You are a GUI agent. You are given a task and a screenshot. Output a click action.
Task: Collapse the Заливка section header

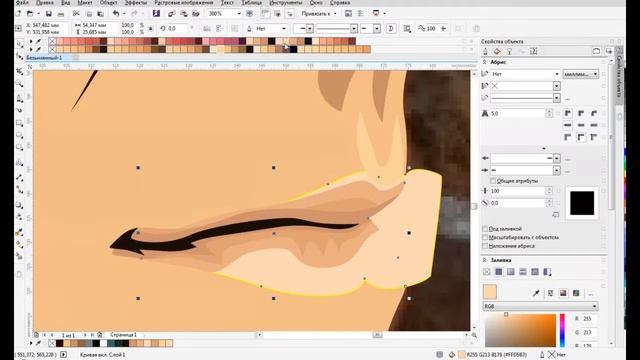tap(484, 260)
